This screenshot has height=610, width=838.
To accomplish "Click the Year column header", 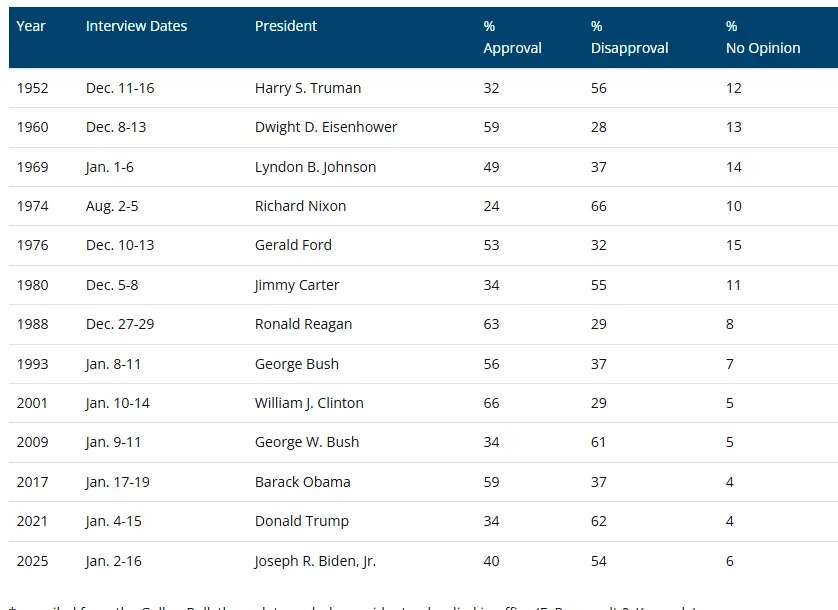I will tap(31, 26).
